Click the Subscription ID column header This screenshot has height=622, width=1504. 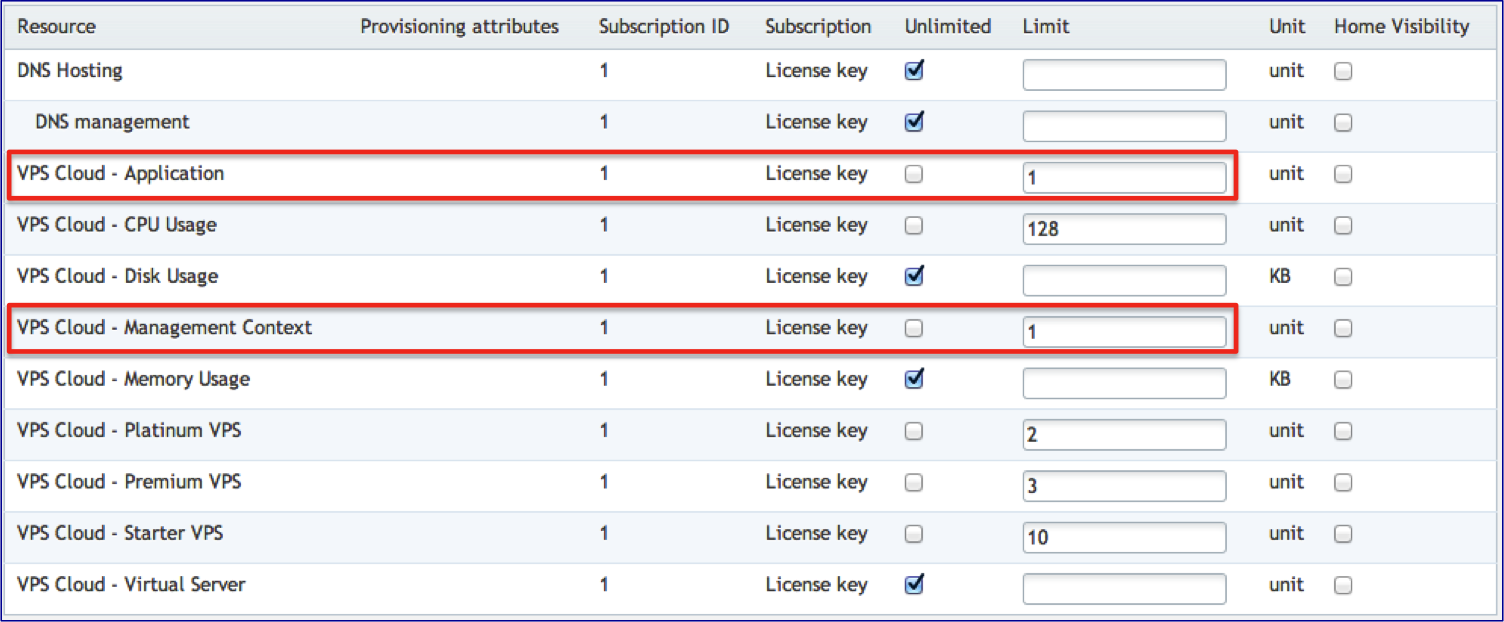(664, 27)
